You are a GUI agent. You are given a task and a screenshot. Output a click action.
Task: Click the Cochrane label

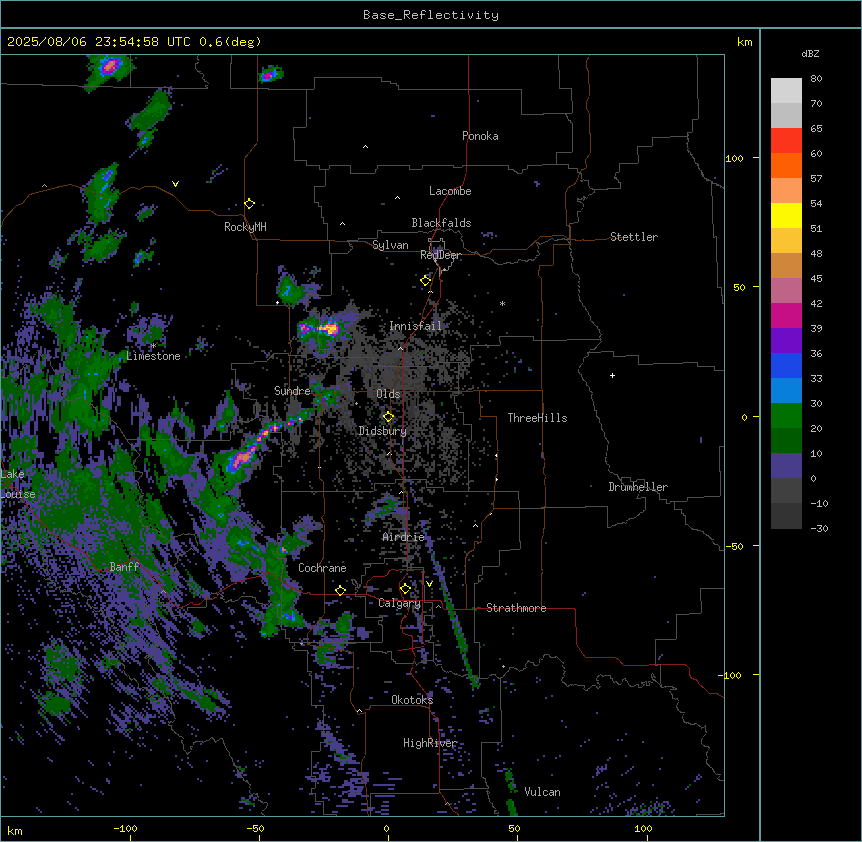(322, 568)
